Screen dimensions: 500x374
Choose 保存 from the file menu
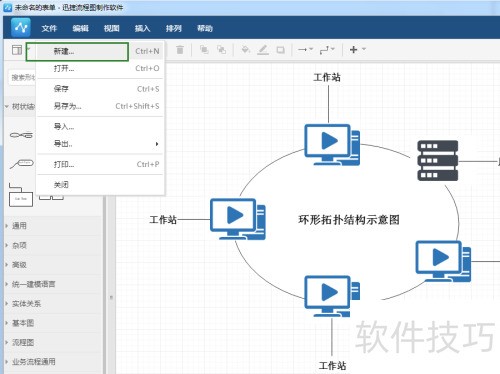coord(100,89)
